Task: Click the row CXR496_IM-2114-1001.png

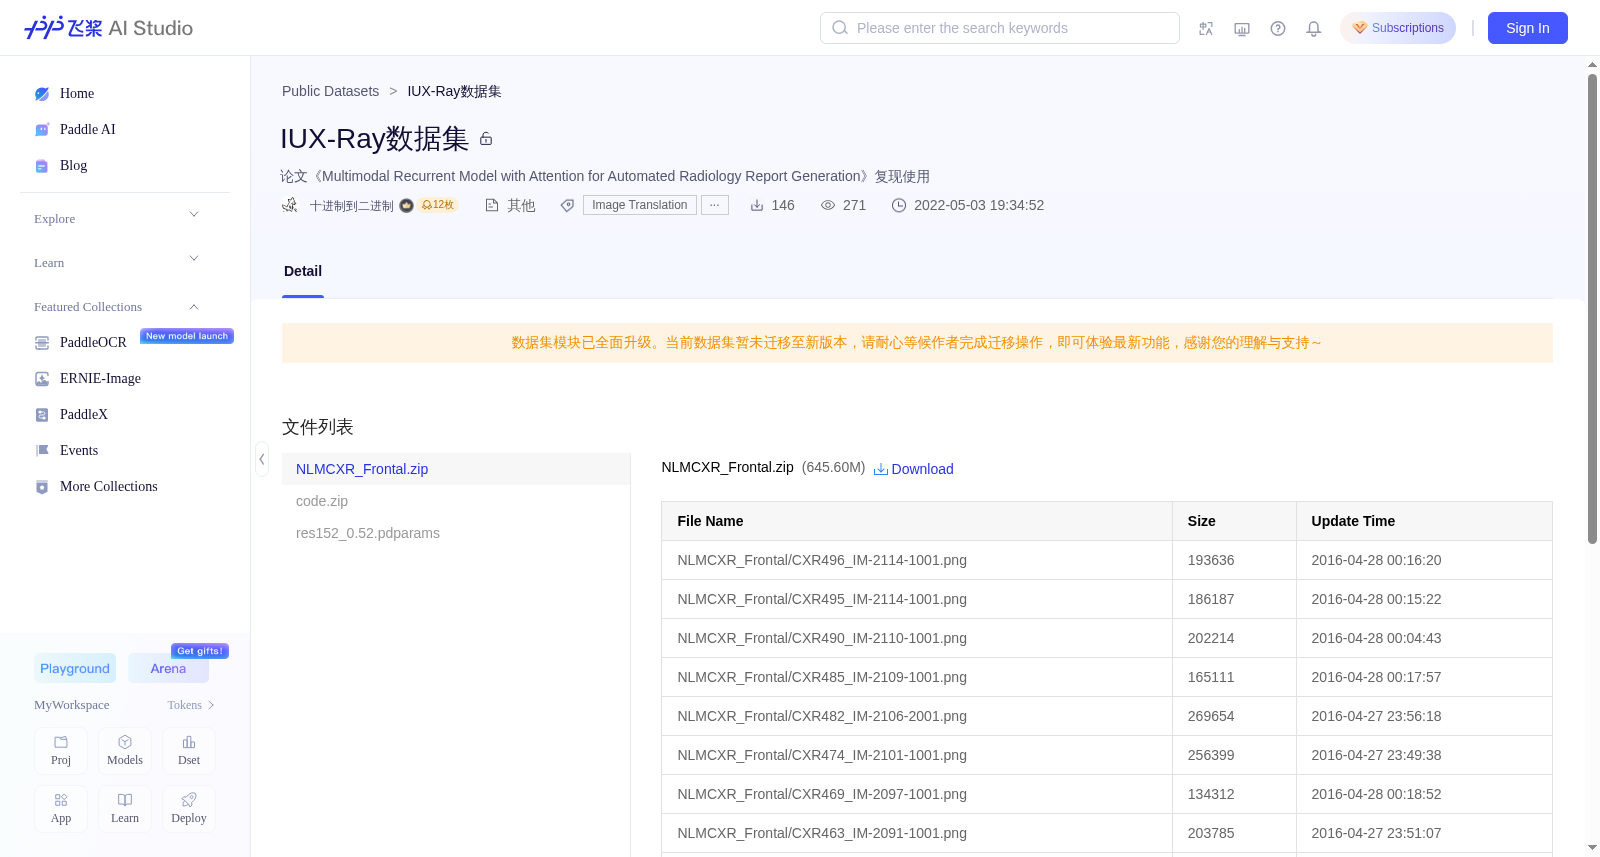Action: pos(1107,560)
